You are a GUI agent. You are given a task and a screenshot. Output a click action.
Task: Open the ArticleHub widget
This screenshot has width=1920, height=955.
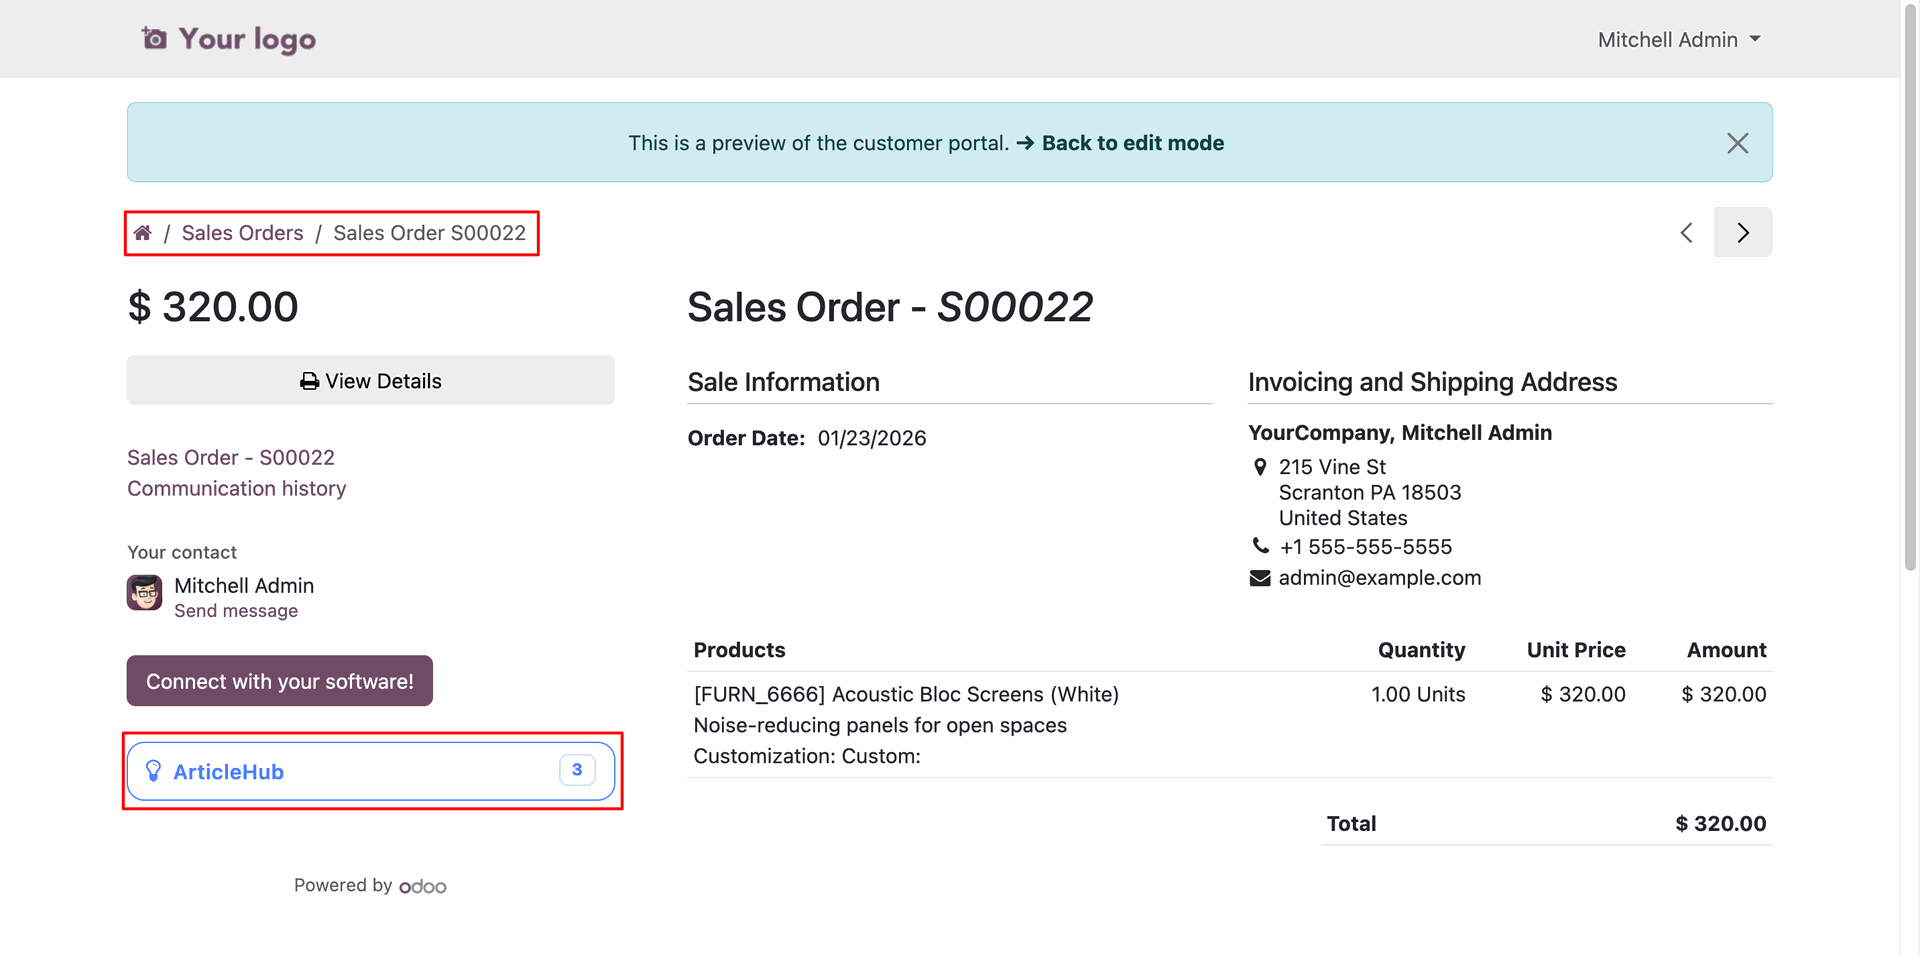(371, 771)
